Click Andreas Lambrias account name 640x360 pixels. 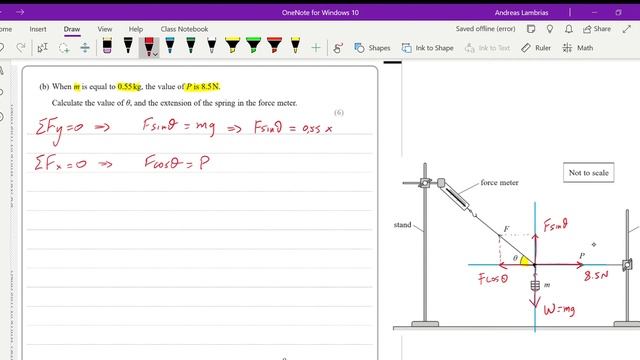tap(521, 13)
